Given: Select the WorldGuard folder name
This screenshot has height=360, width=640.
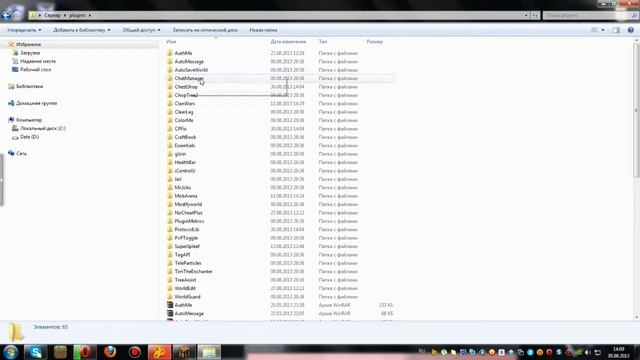Looking at the screenshot, I should click(x=187, y=297).
